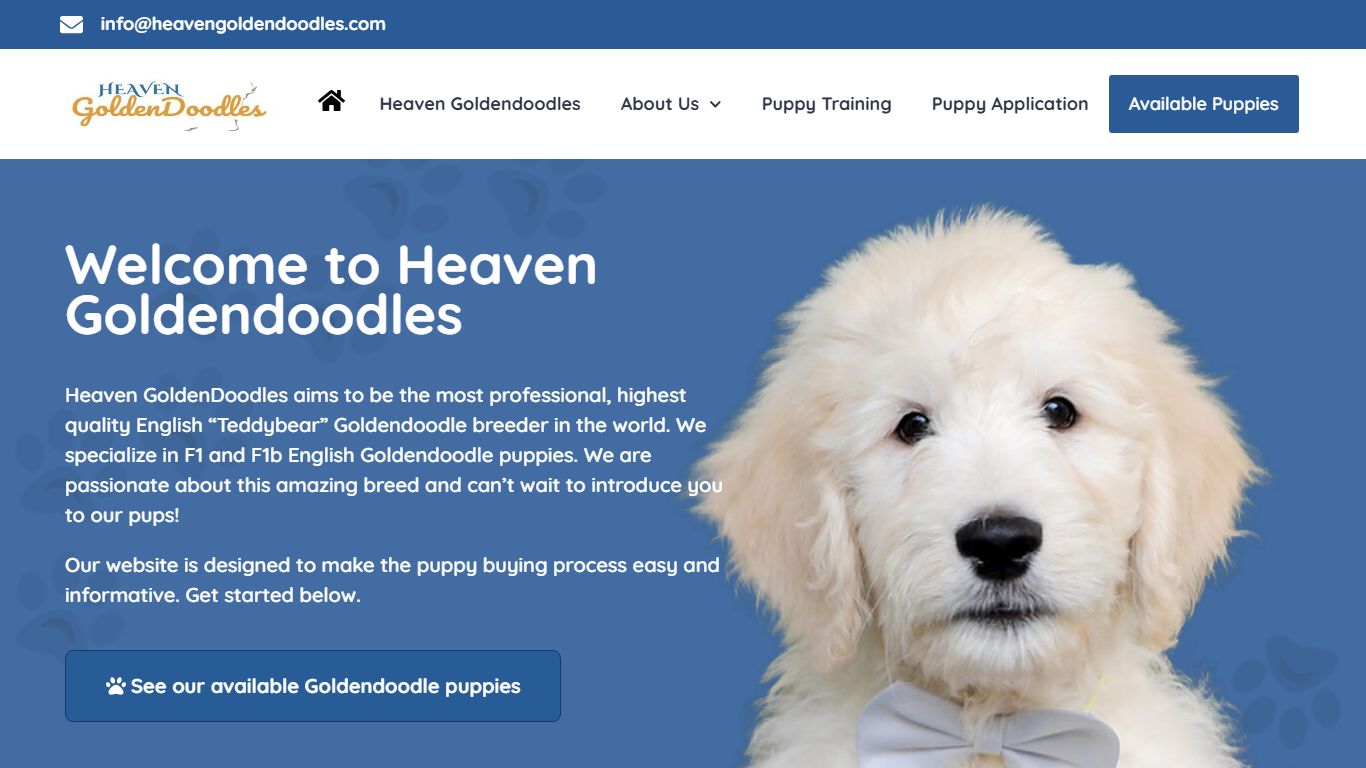Click See our available Goldendoodle puppies
Screen dimensions: 1366x768
point(313,686)
